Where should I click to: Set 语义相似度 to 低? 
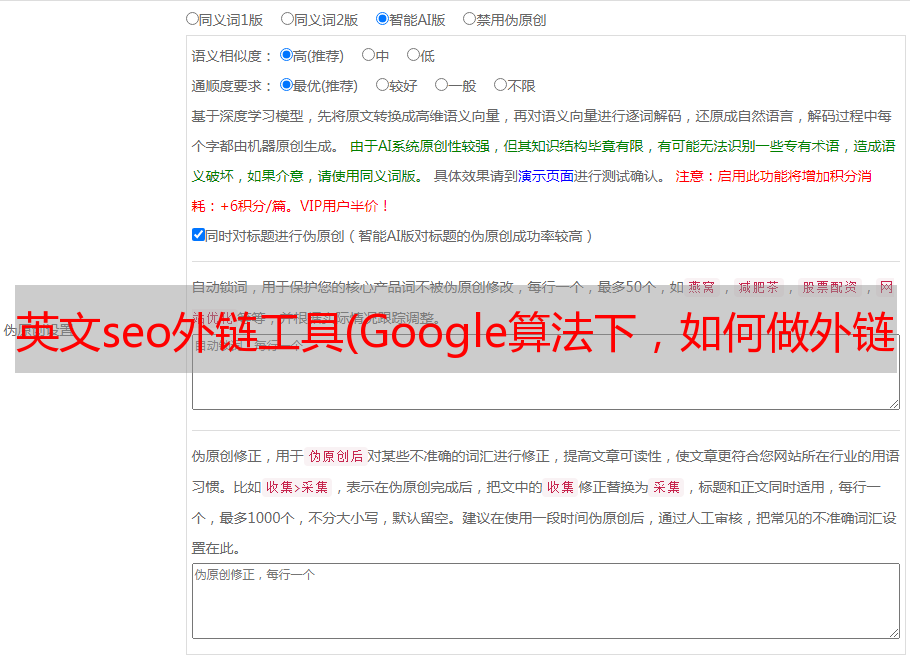413,55
